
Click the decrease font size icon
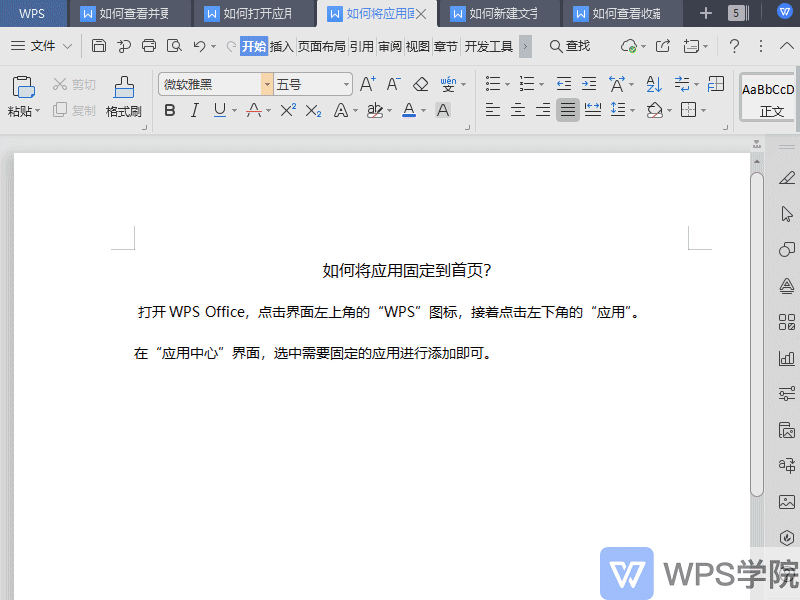pyautogui.click(x=393, y=84)
